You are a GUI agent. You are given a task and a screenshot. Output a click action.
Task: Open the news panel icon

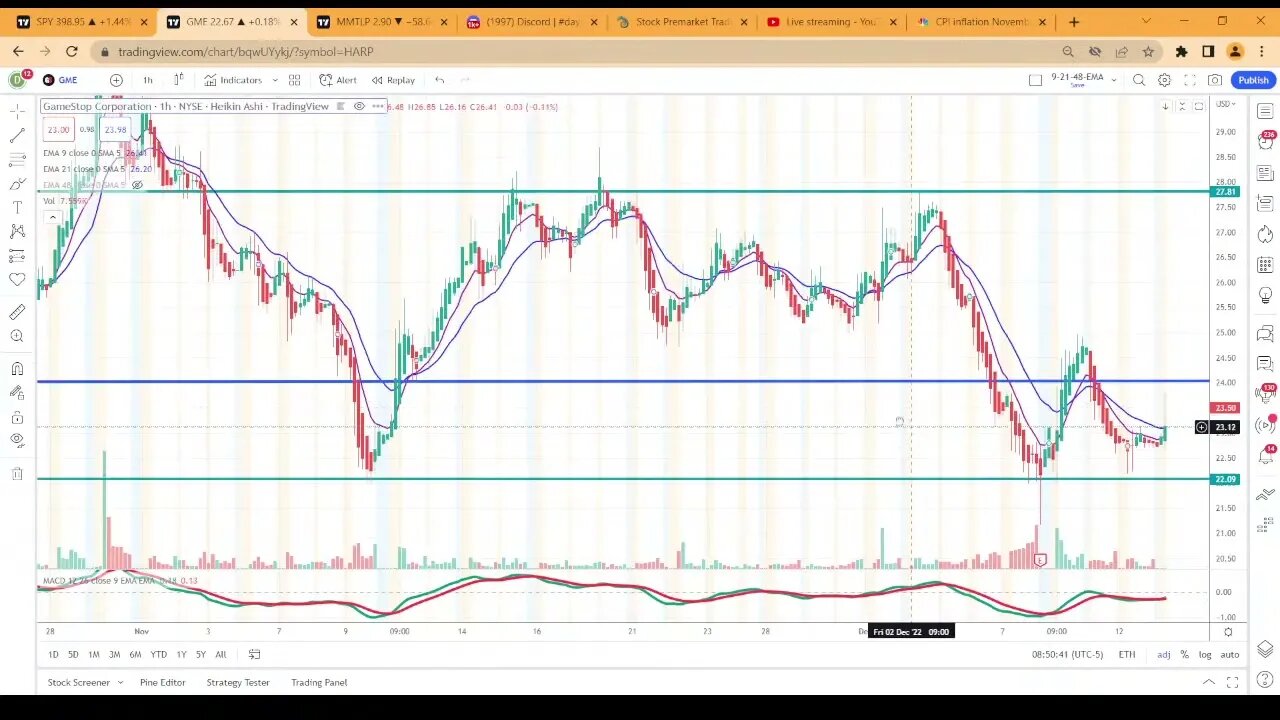tap(1265, 173)
